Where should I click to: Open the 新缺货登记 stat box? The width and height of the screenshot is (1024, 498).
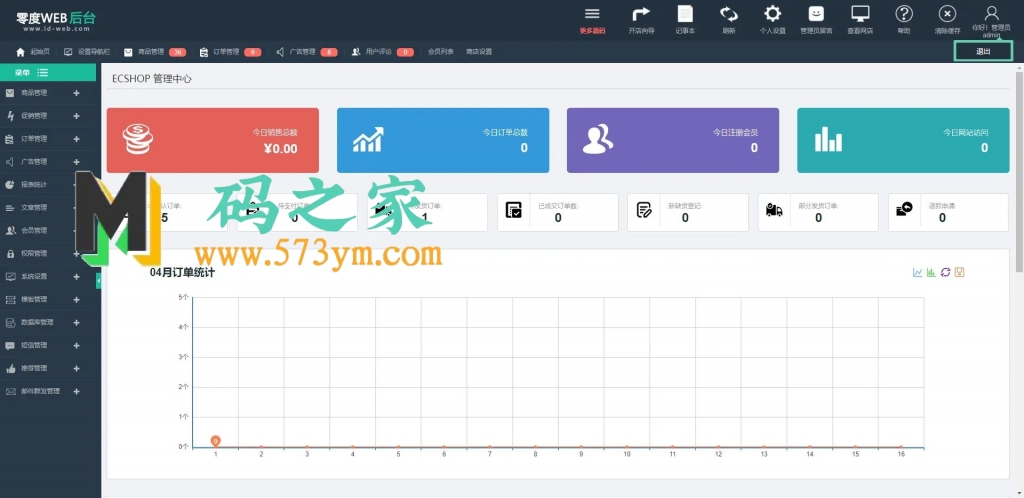coord(688,212)
